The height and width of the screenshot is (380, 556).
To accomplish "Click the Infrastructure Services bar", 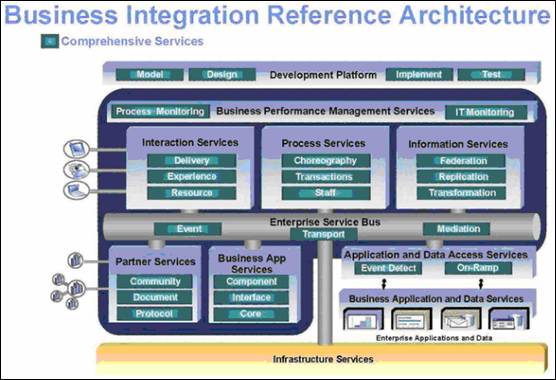I will click(322, 359).
